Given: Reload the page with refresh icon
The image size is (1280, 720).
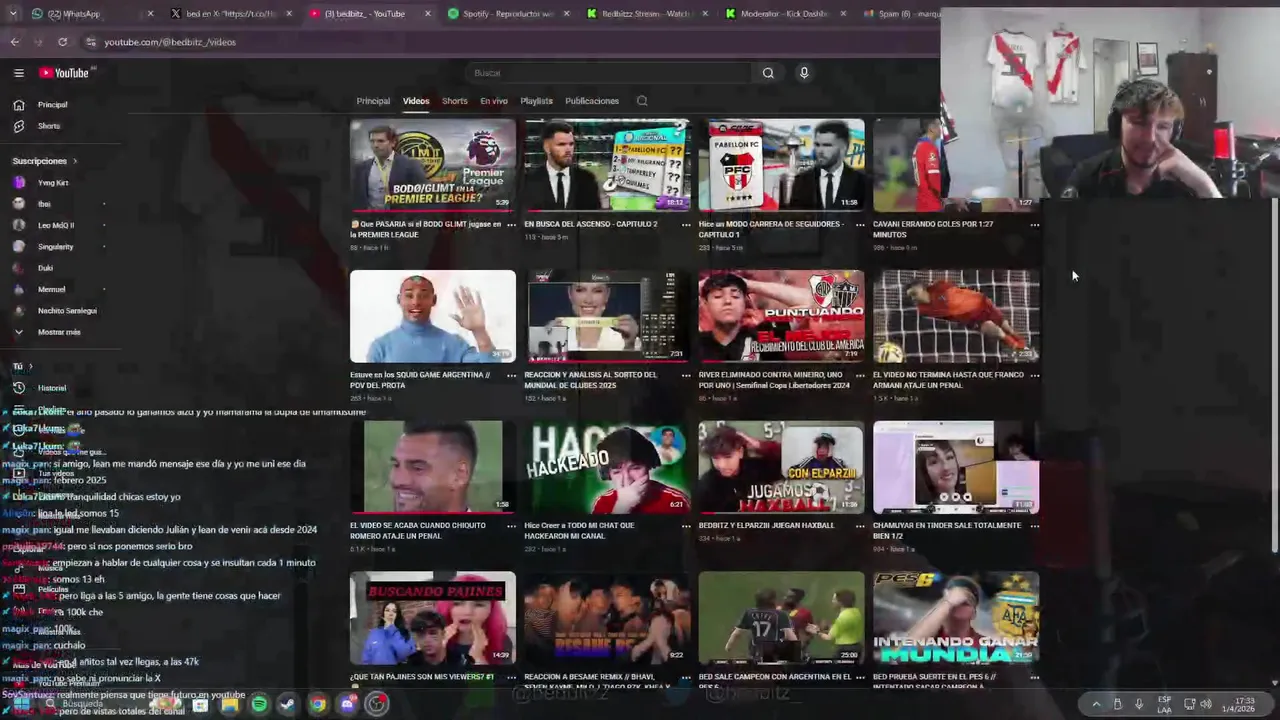Looking at the screenshot, I should [62, 42].
